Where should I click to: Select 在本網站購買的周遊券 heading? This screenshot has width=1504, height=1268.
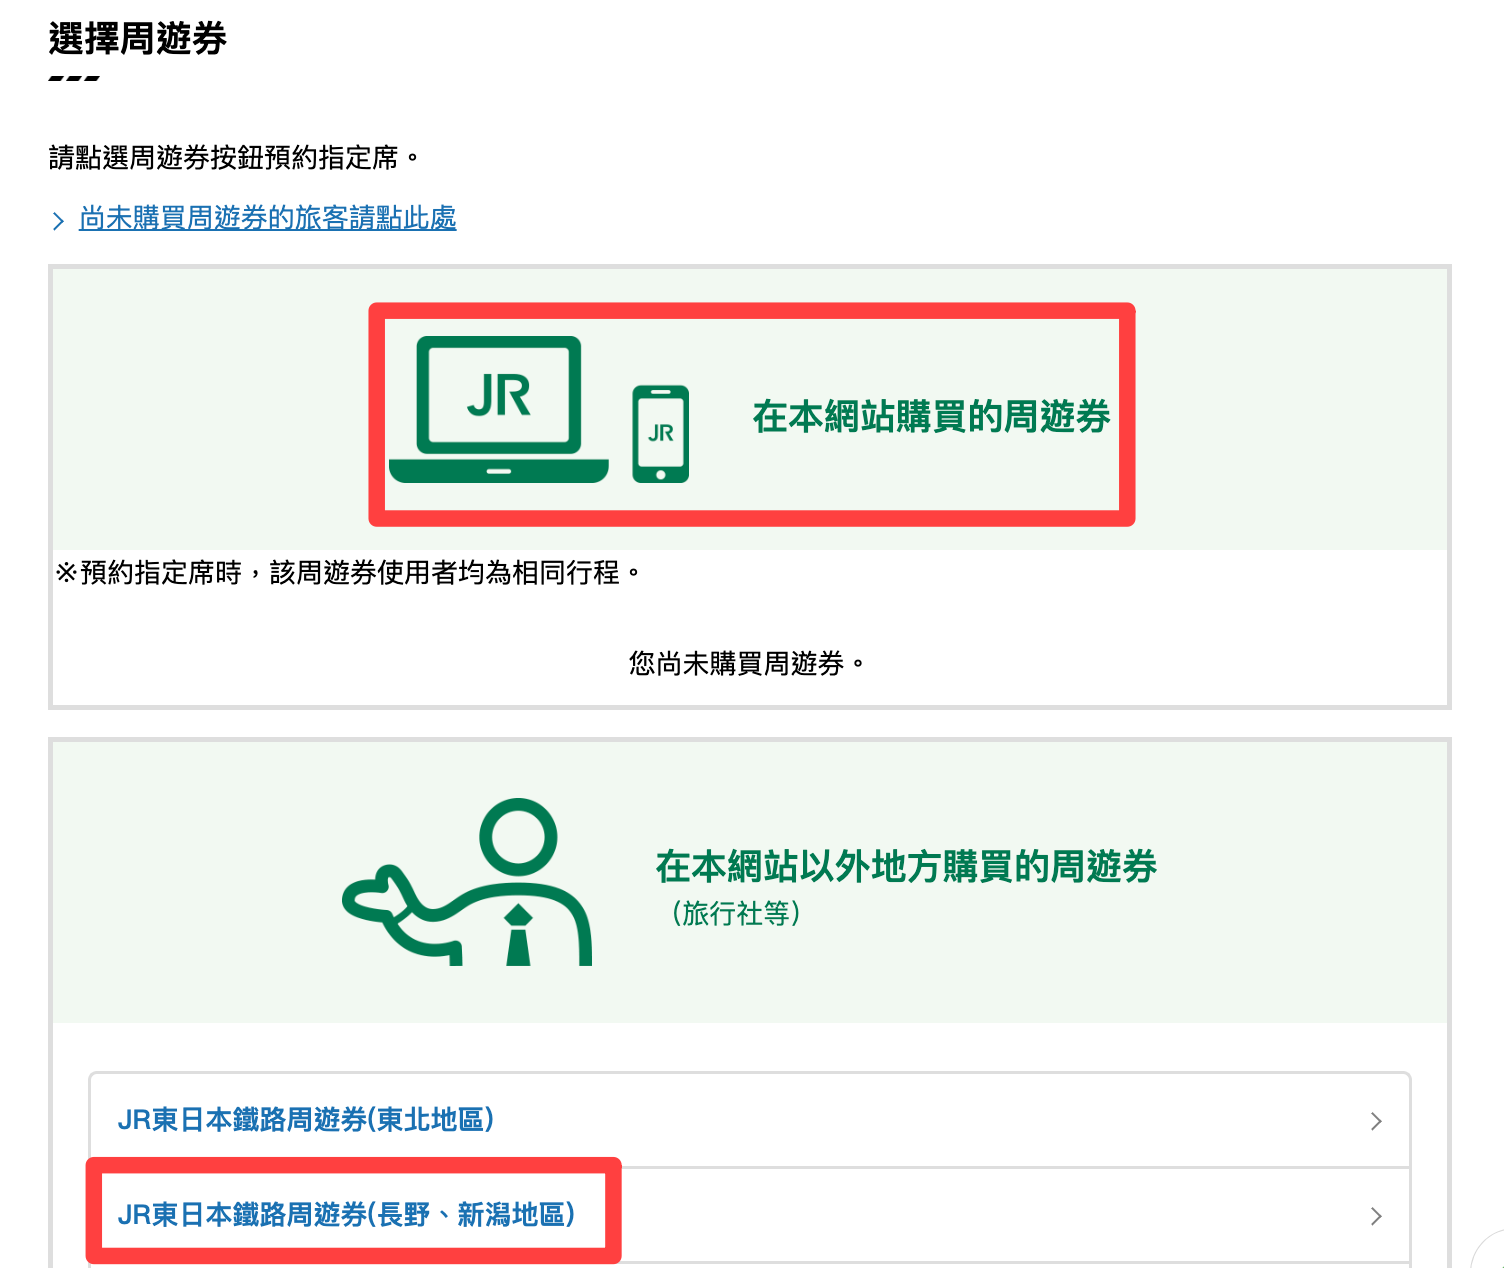click(931, 417)
